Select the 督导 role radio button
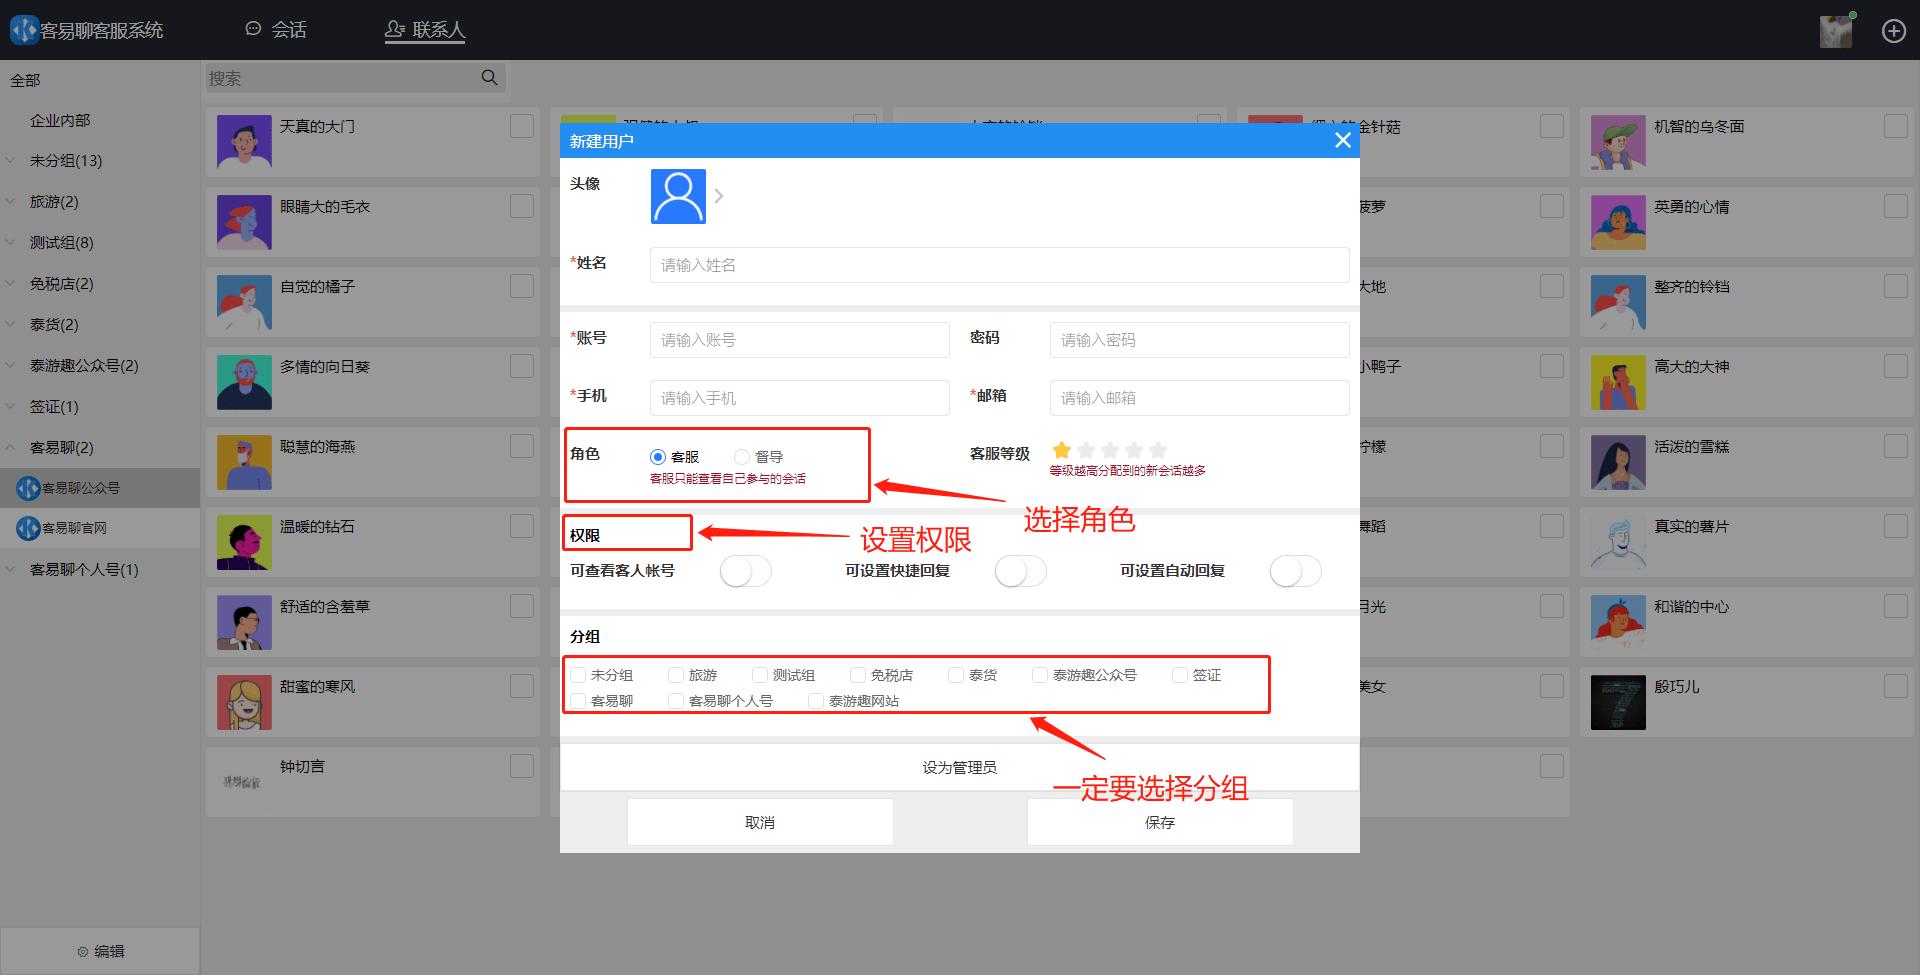This screenshot has width=1920, height=975. pos(742,456)
